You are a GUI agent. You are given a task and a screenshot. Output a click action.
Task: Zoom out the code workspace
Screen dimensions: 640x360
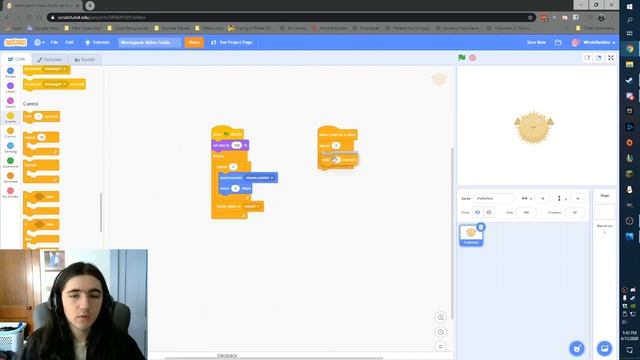(x=440, y=332)
